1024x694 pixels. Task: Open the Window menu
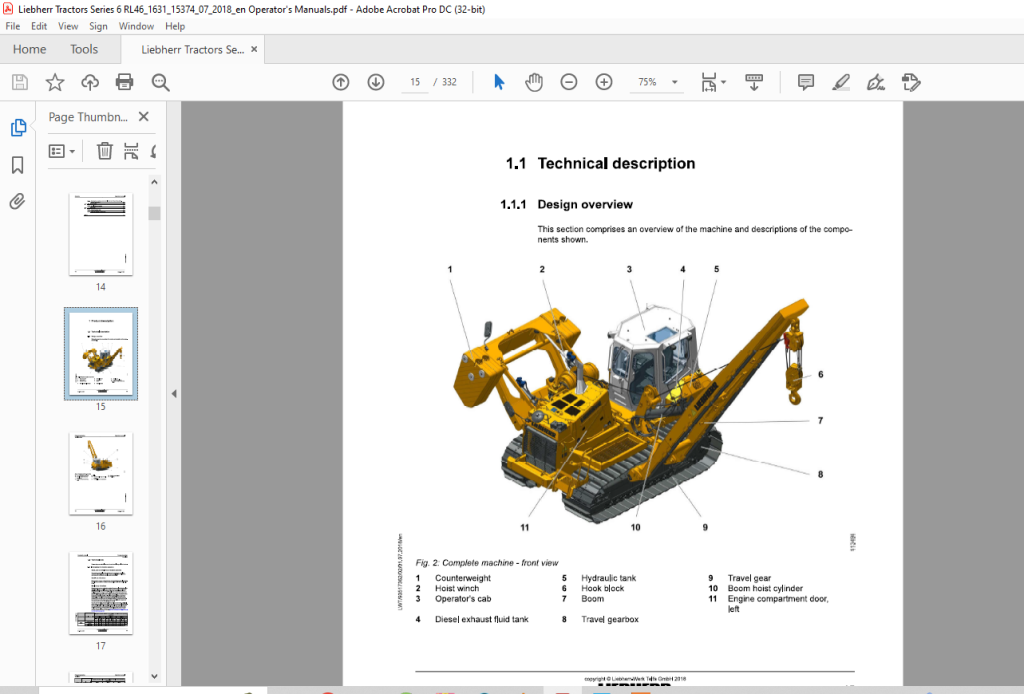pyautogui.click(x=136, y=26)
